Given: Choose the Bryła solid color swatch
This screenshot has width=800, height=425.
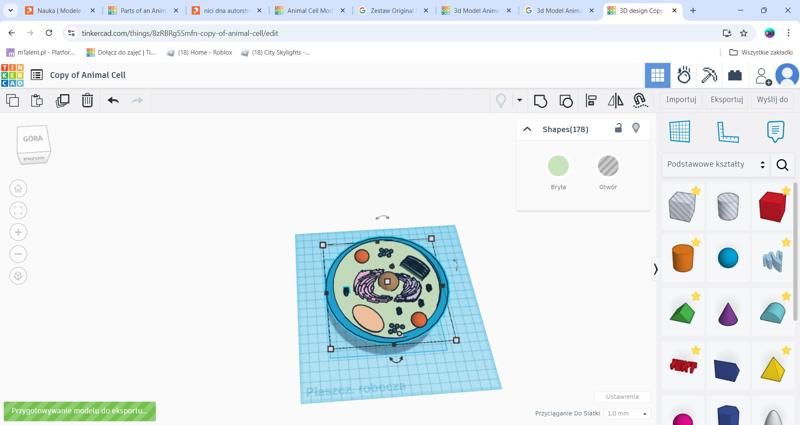Looking at the screenshot, I should tap(558, 166).
